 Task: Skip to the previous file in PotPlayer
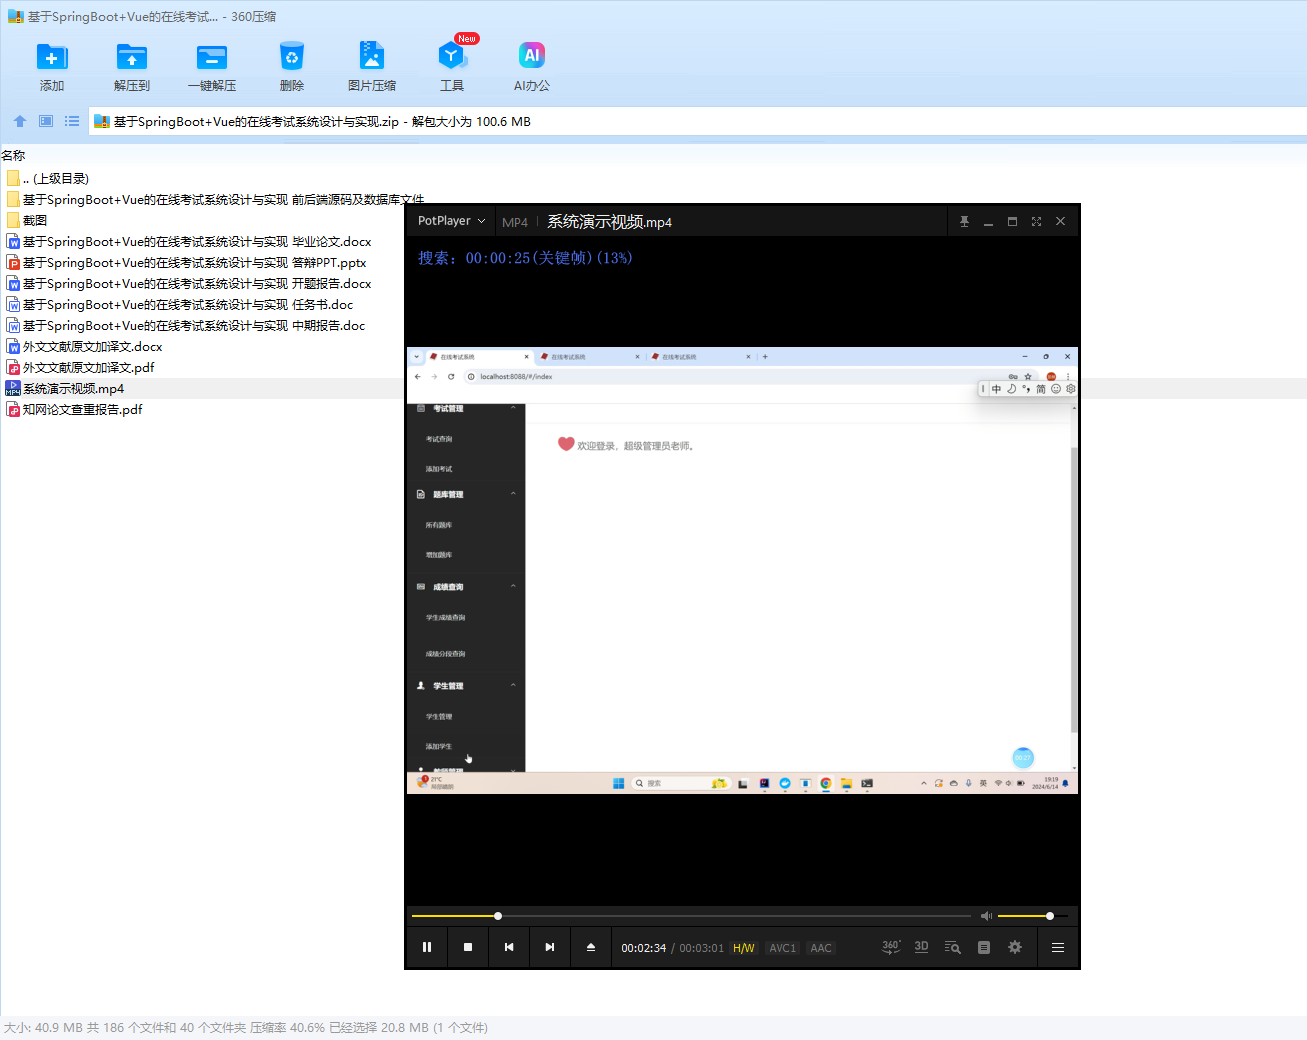[x=509, y=947]
